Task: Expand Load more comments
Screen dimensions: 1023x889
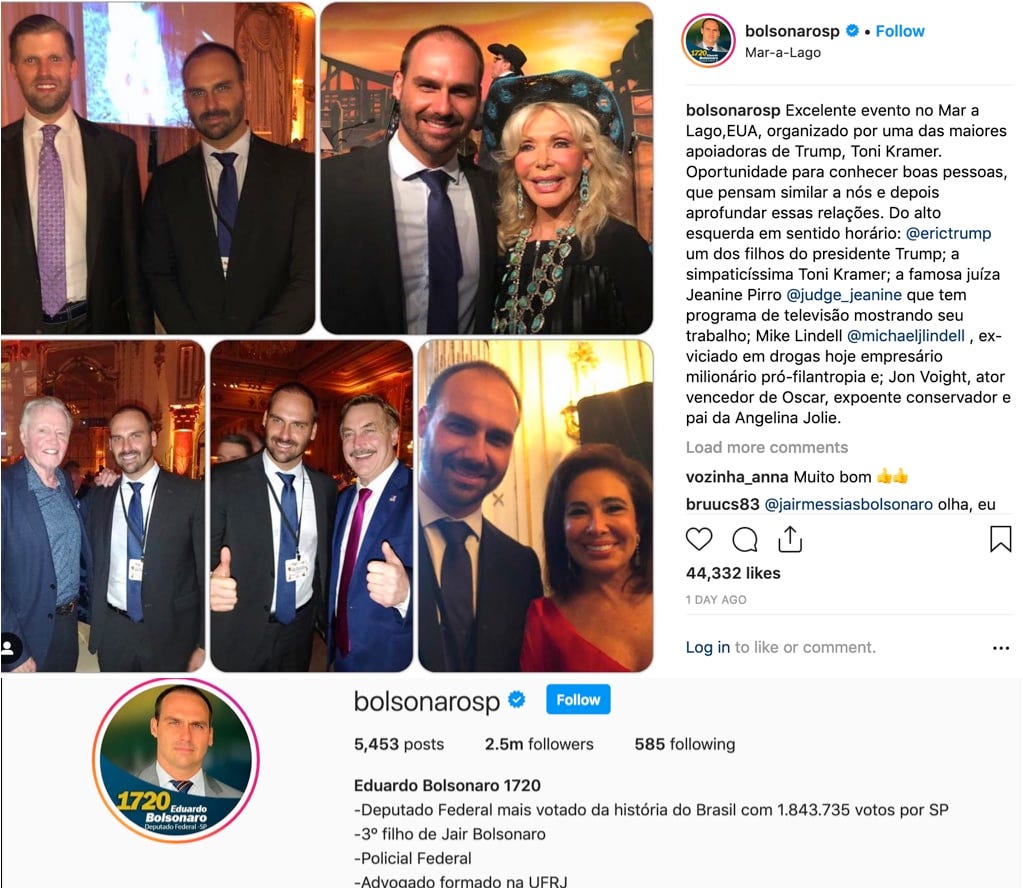Action: (x=767, y=447)
